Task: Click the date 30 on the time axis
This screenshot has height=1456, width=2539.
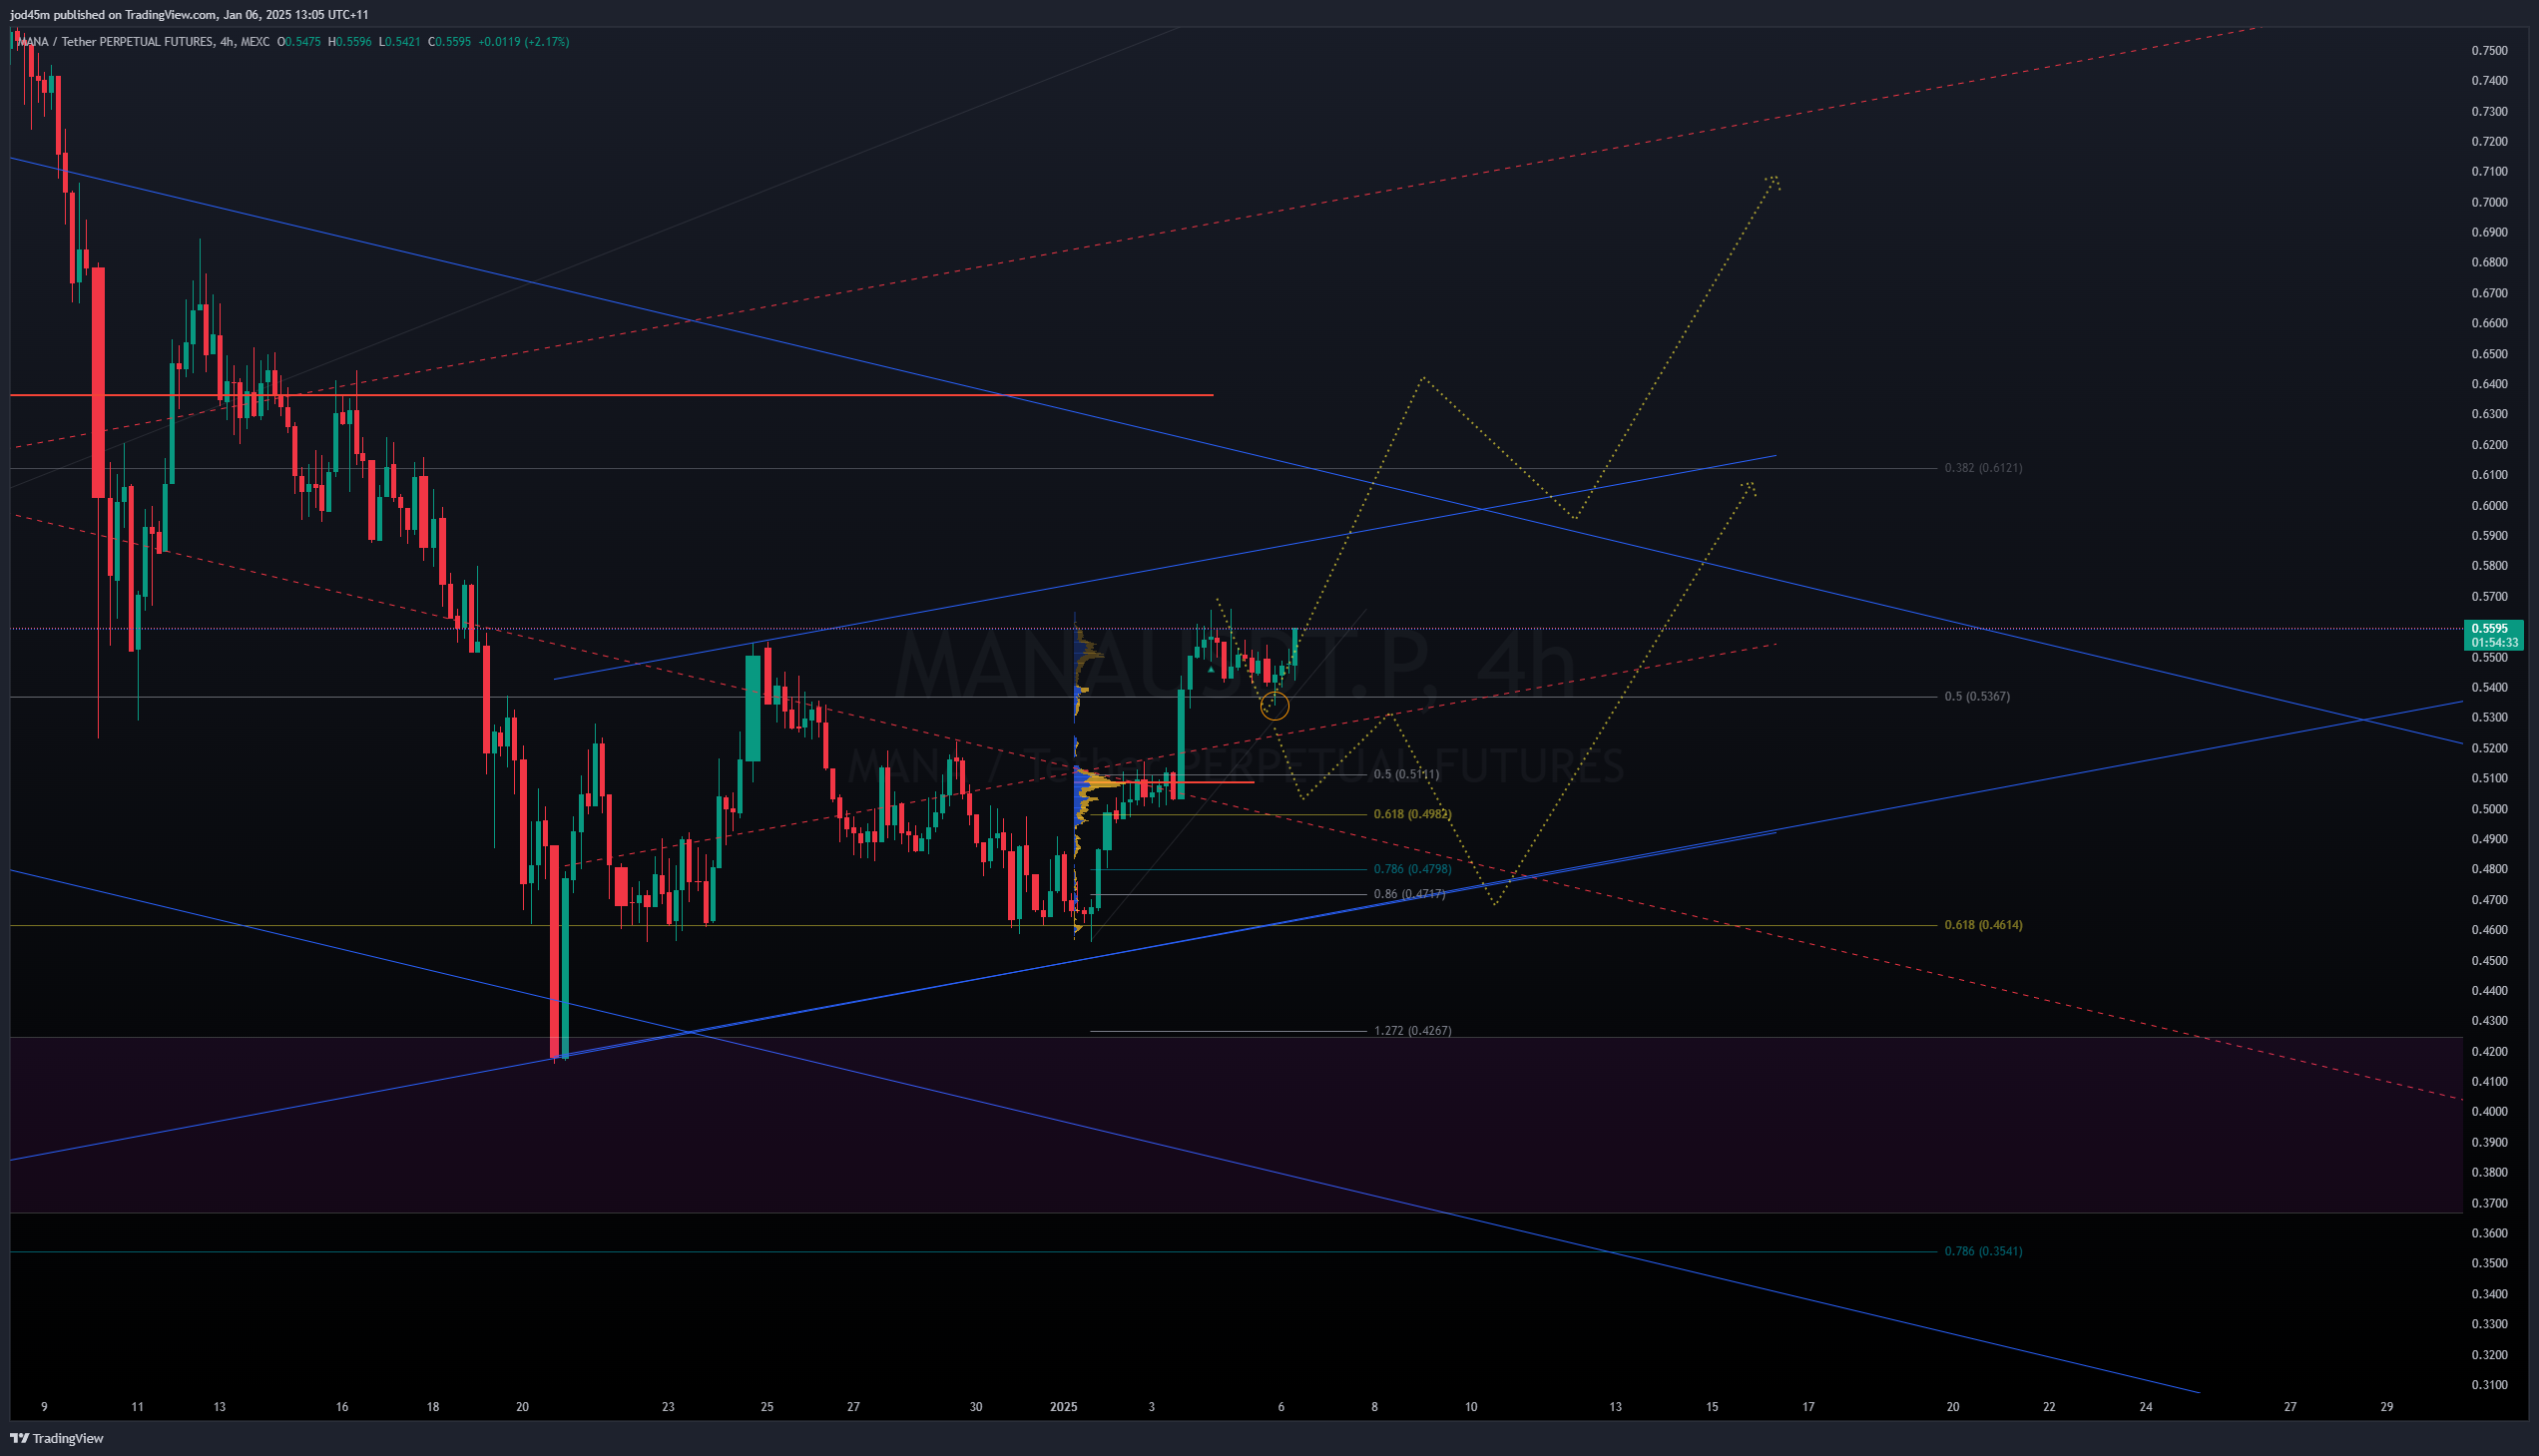Action: coord(976,1407)
